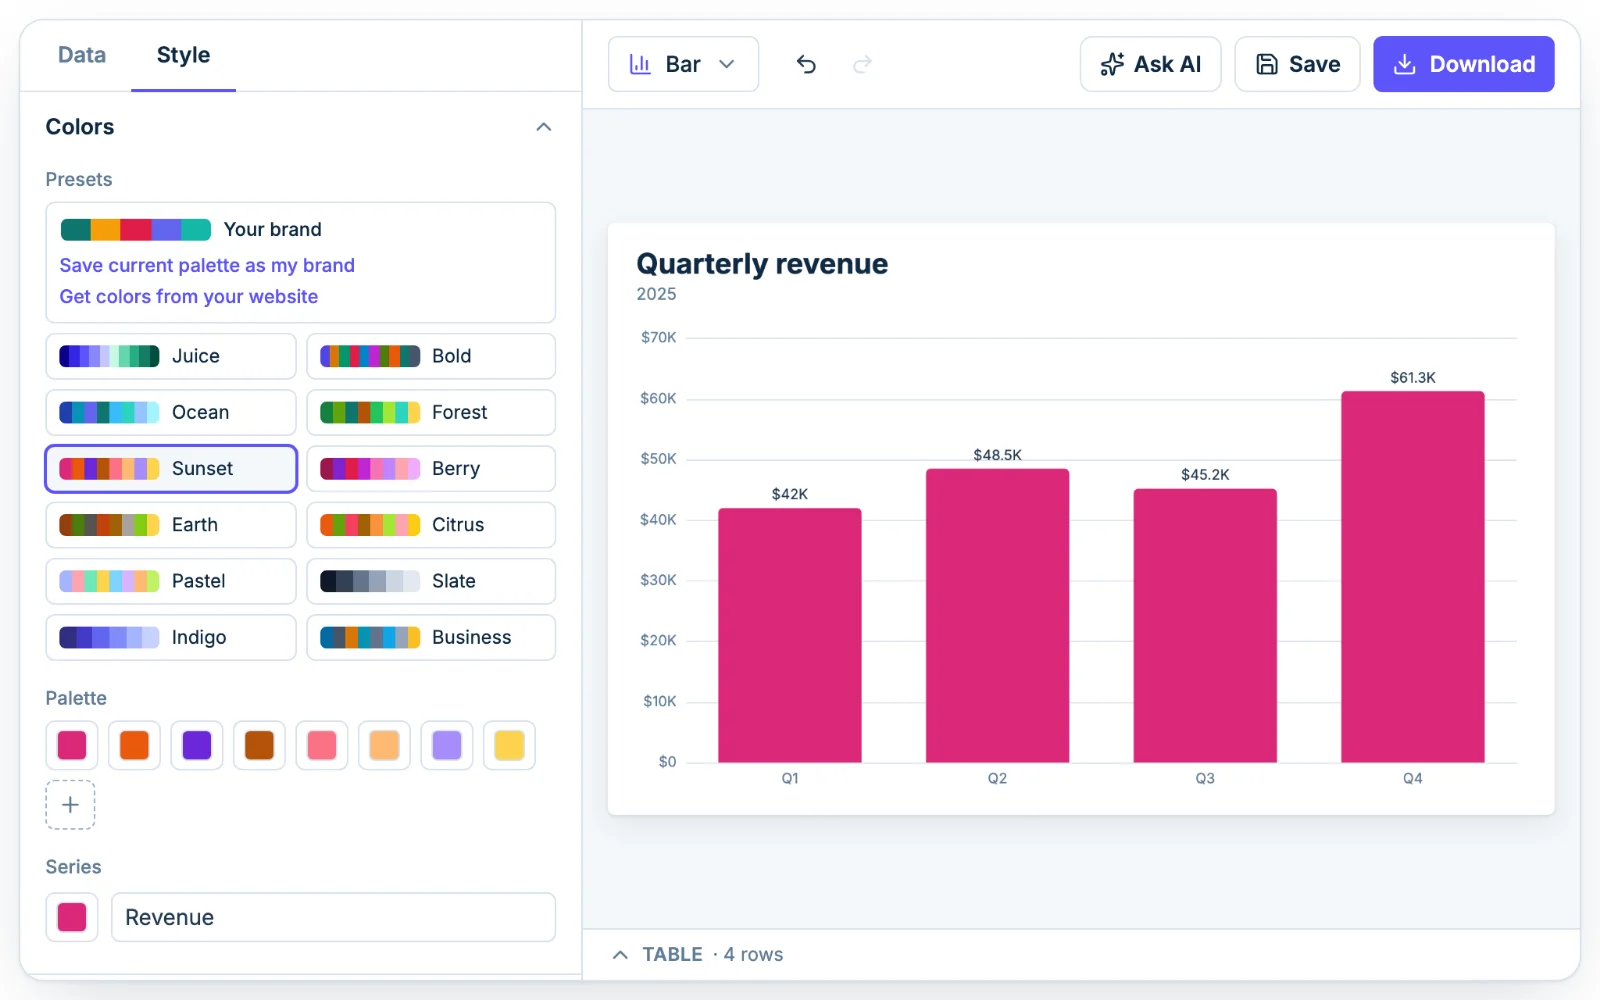Click Save current palette as my brand
This screenshot has height=1000, width=1600.
207,265
